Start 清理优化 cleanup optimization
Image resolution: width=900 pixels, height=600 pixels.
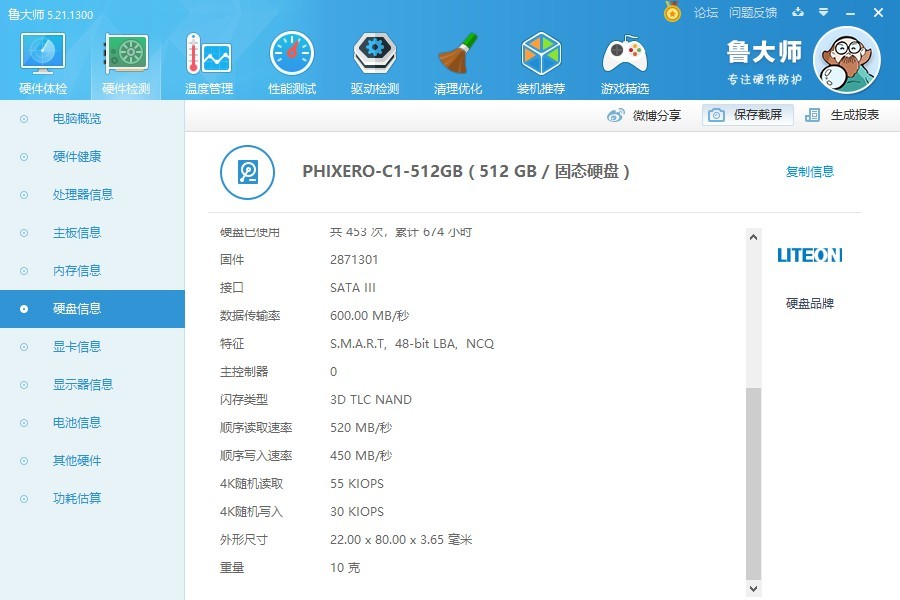(x=457, y=60)
